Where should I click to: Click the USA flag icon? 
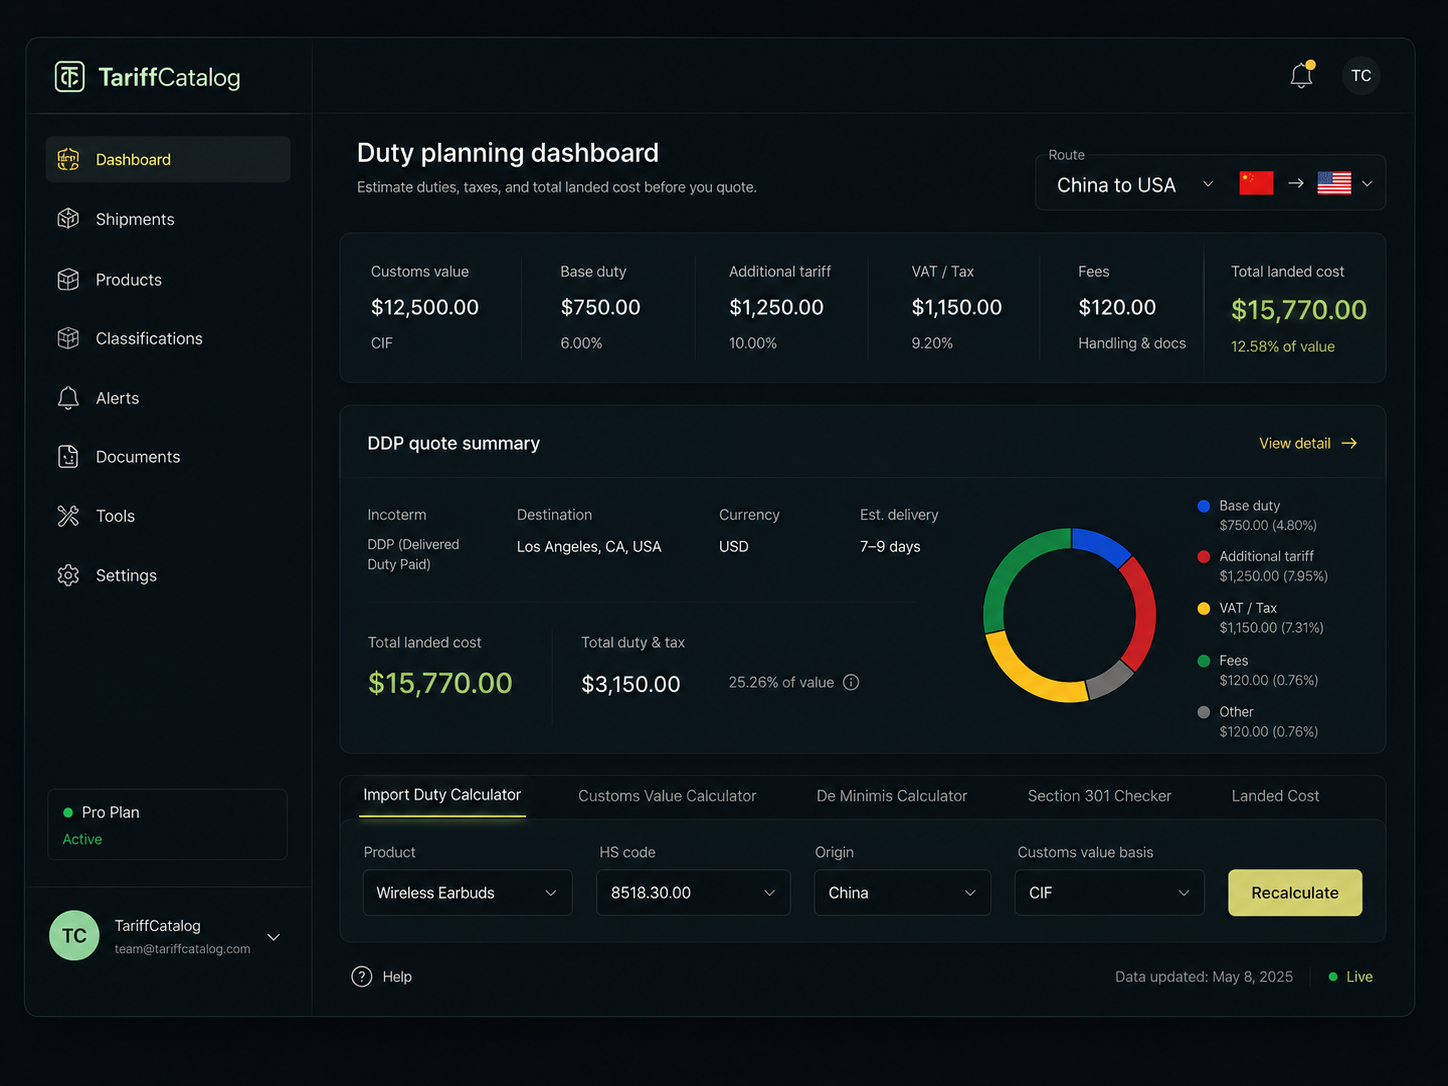(x=1334, y=183)
